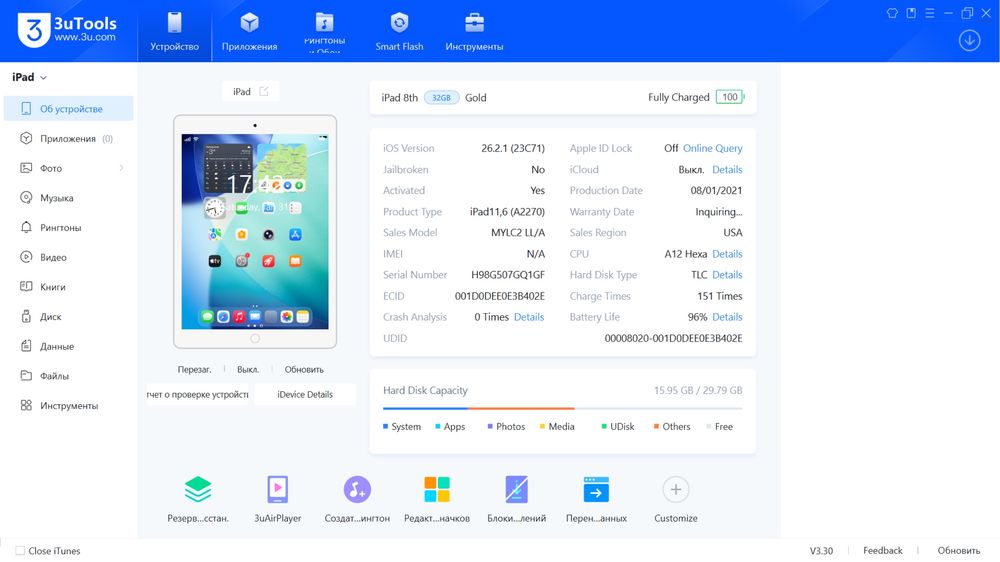1000x562 pixels.
Task: Click the Apps legend color square
Action: click(438, 426)
